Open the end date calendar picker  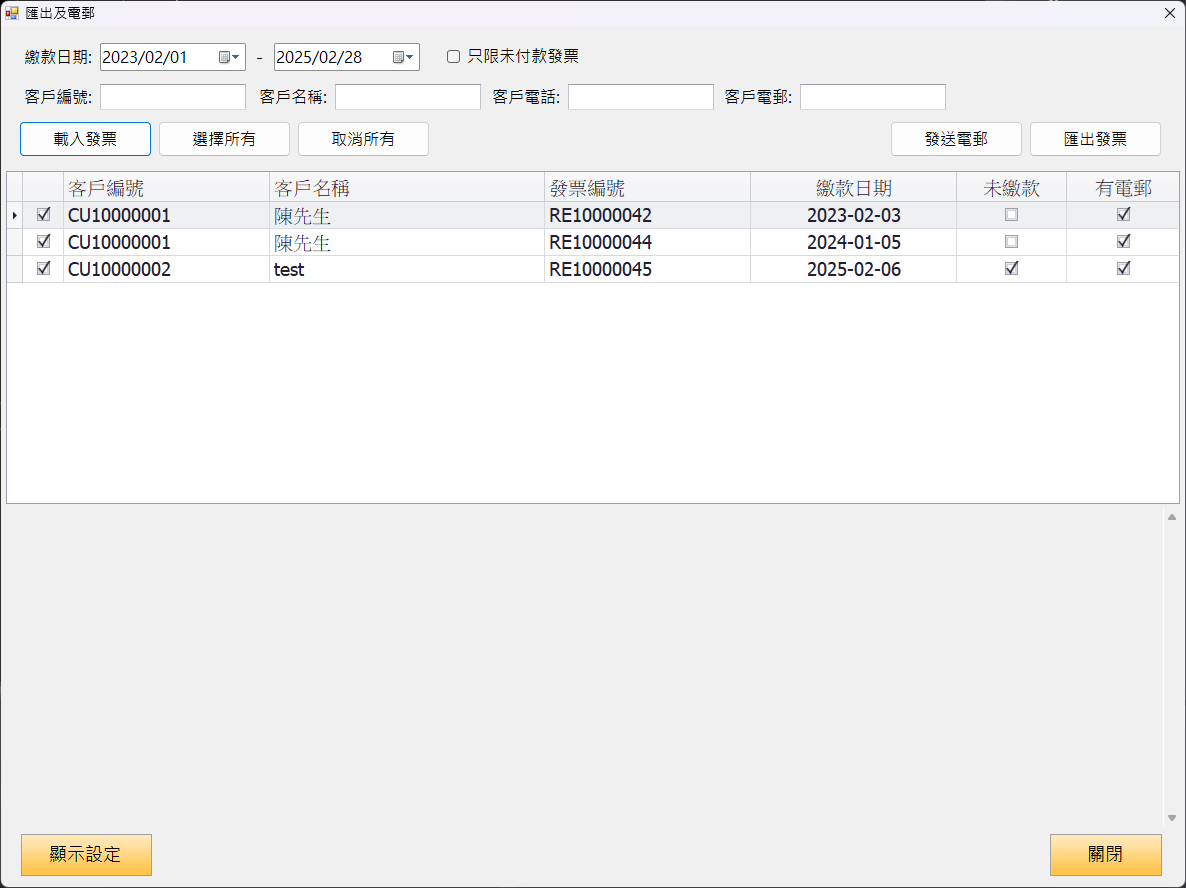click(x=403, y=58)
